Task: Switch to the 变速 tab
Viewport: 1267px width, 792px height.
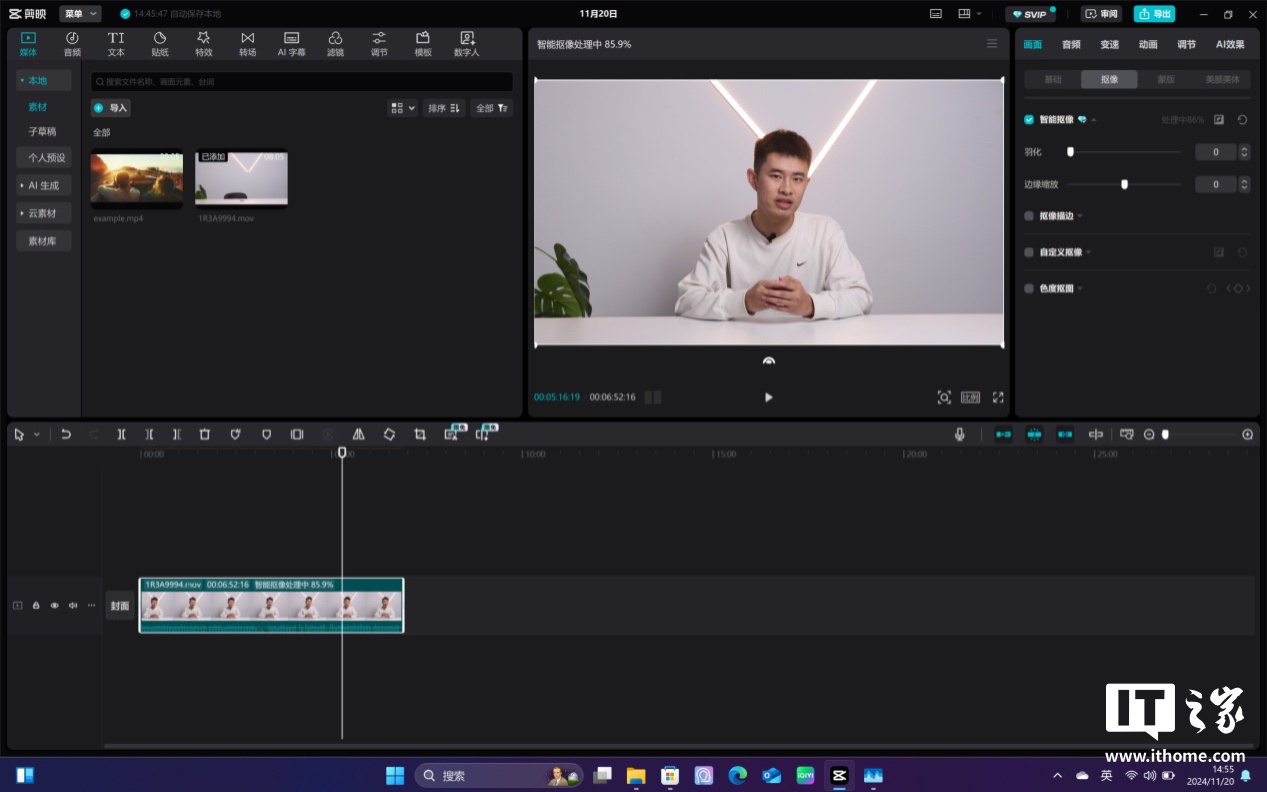Action: click(1109, 44)
